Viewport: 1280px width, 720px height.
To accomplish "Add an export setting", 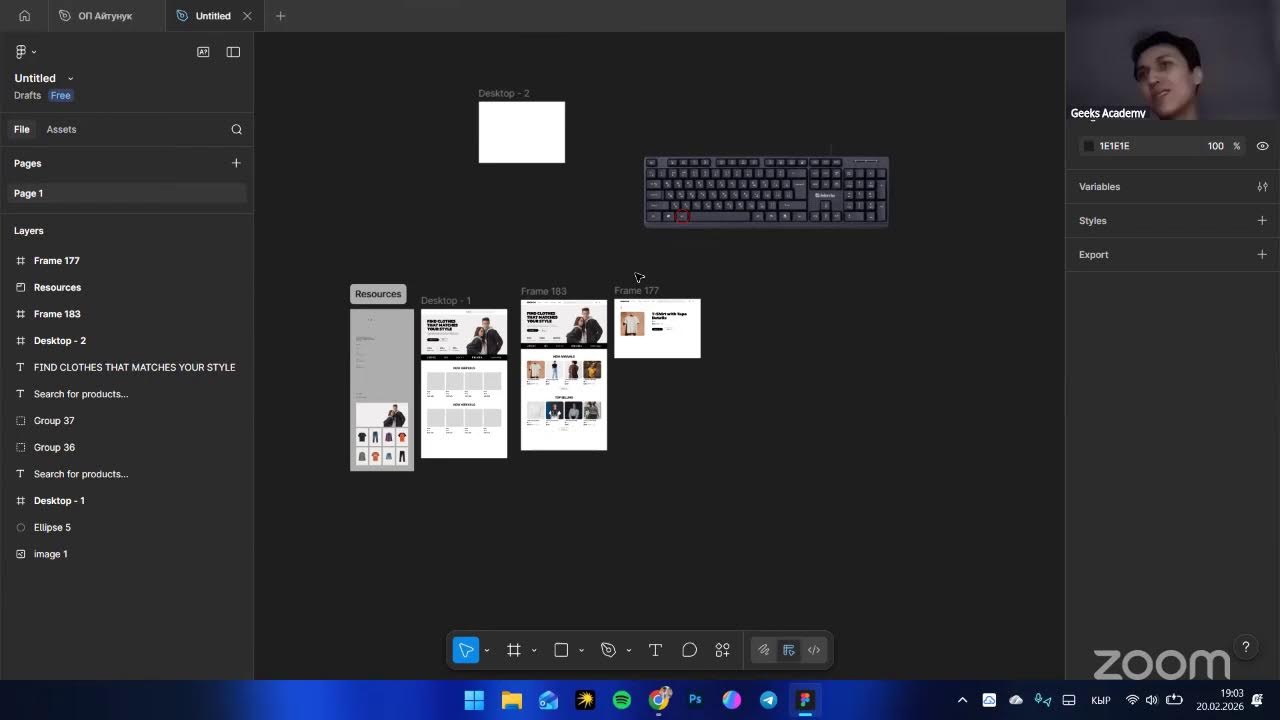I will [x=1262, y=255].
